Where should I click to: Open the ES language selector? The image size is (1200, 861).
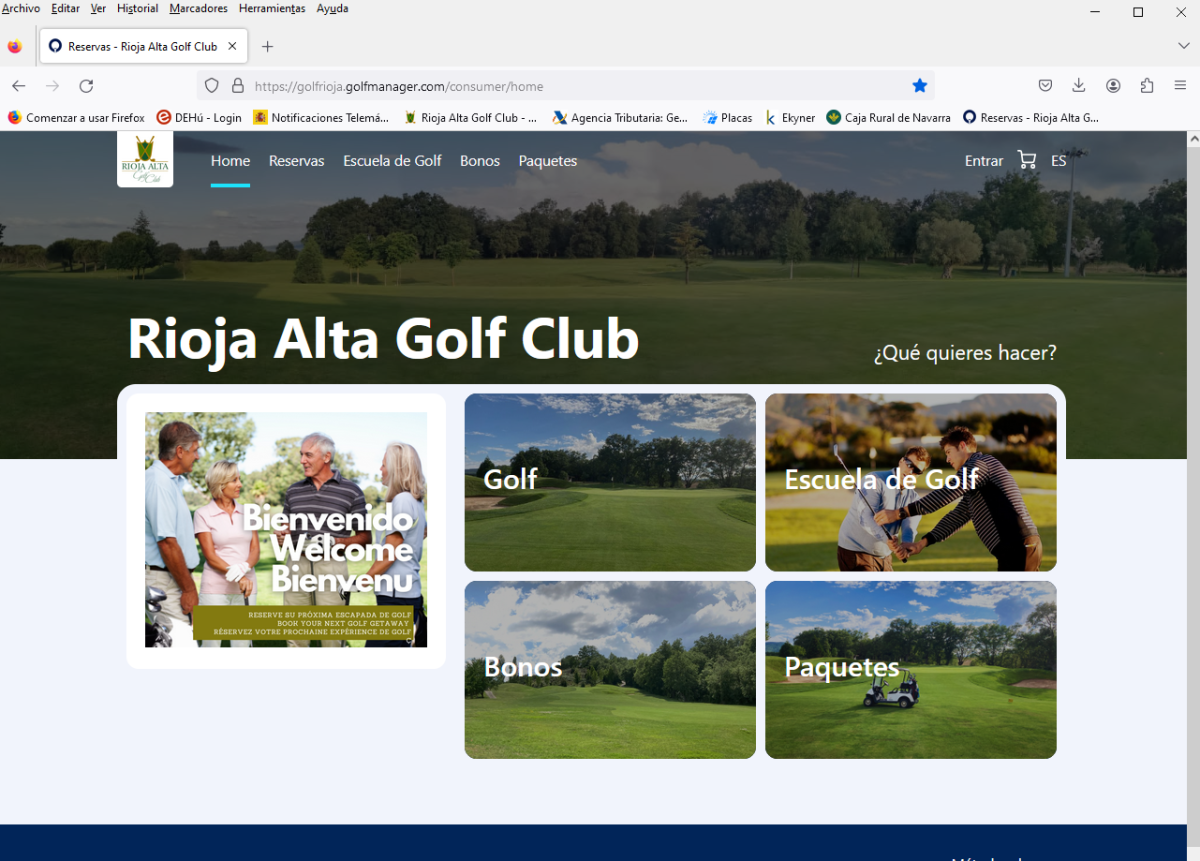(x=1058, y=161)
